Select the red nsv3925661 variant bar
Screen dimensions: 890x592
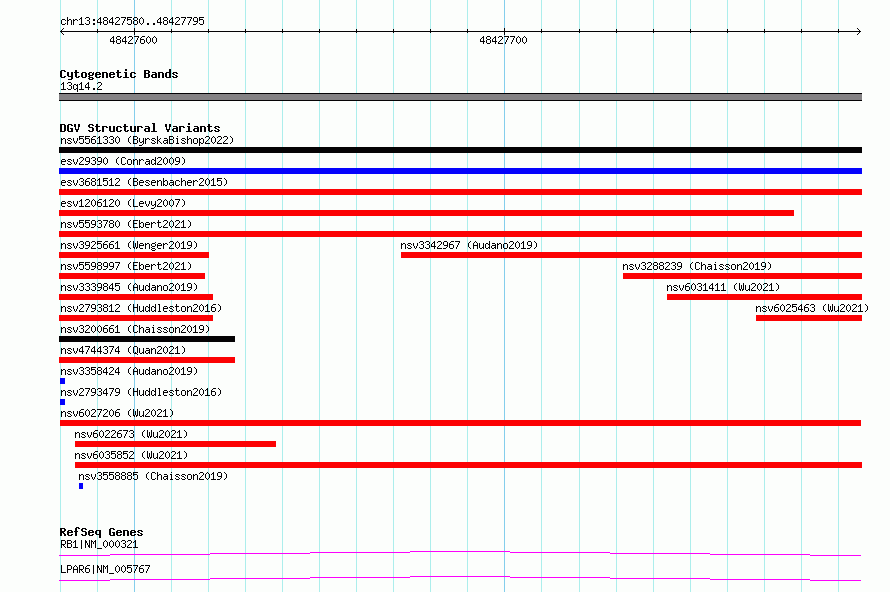click(134, 255)
